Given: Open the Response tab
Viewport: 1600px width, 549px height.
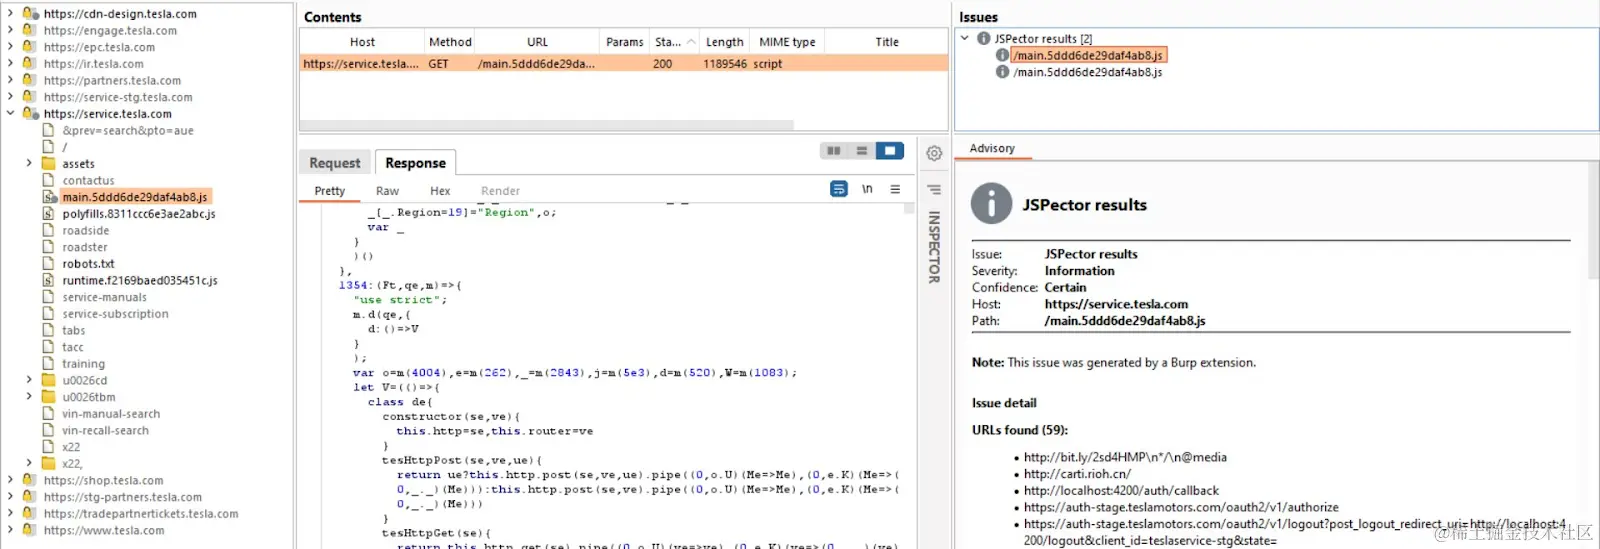Looking at the screenshot, I should (x=415, y=163).
